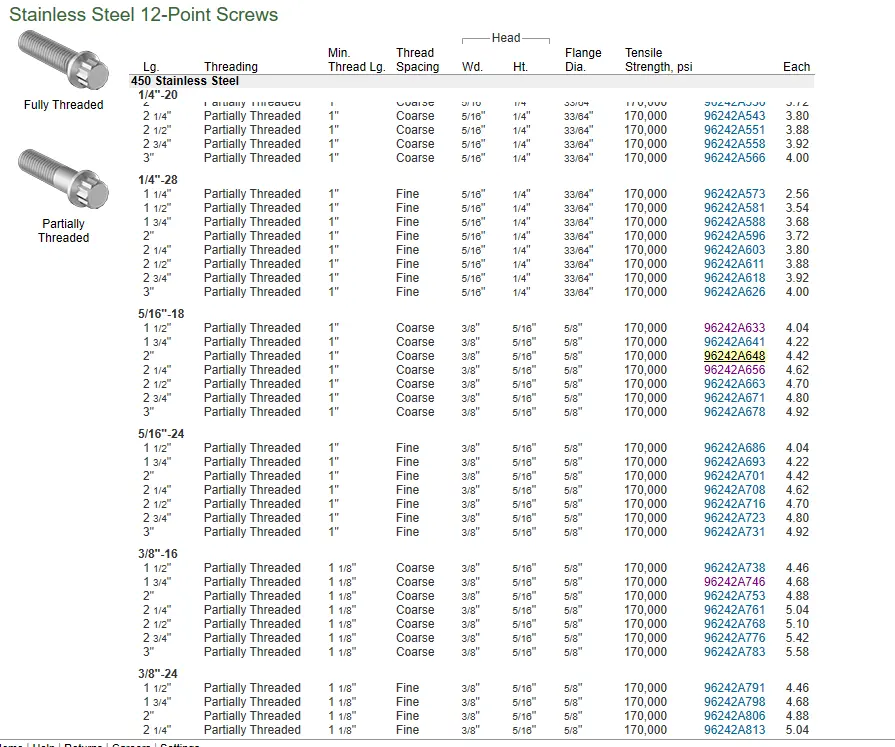895x747 pixels.
Task: Open part number 96242A768
Action: pyautogui.click(x=734, y=624)
